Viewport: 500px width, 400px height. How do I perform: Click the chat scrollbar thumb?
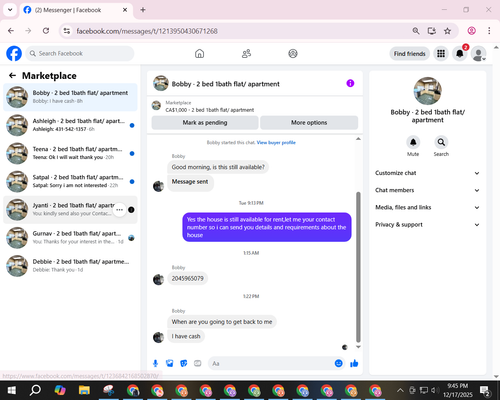click(x=358, y=267)
